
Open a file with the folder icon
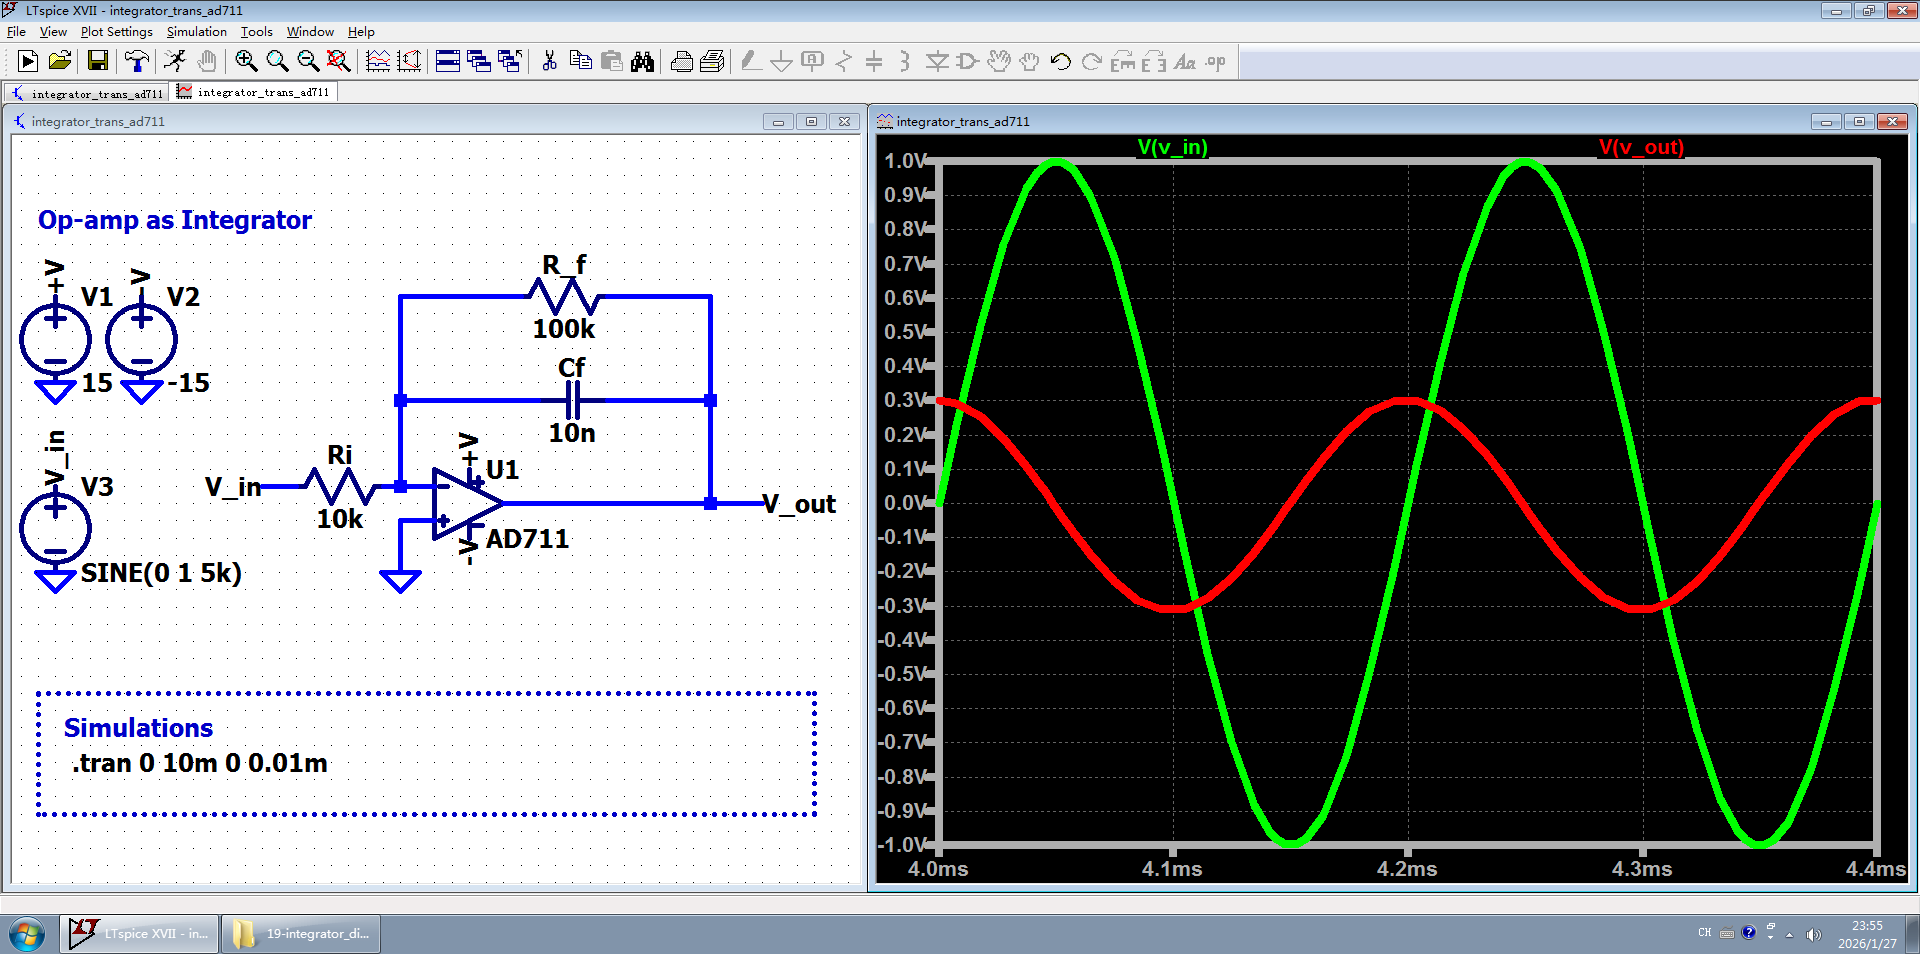pos(60,62)
